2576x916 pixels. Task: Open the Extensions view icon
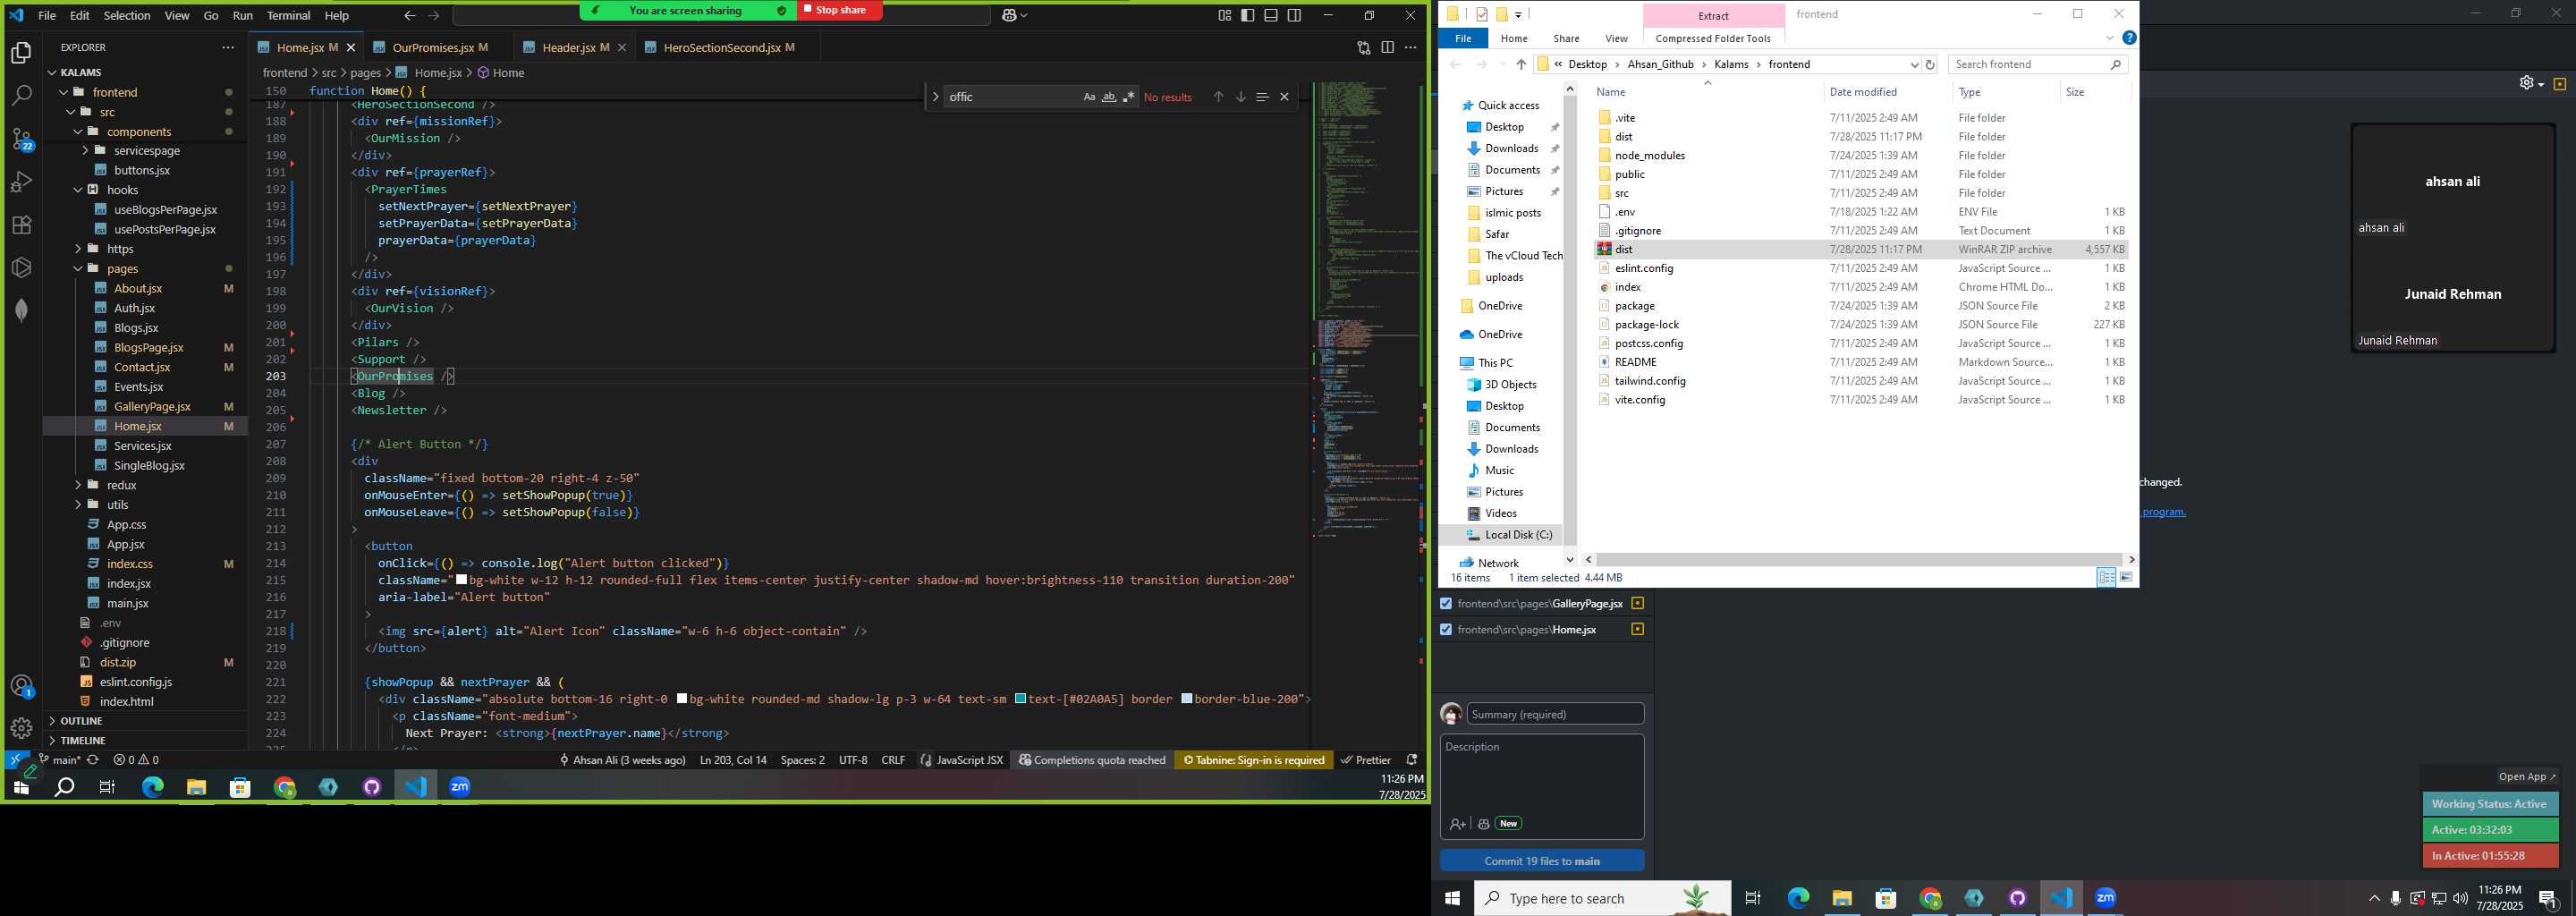coord(21,225)
